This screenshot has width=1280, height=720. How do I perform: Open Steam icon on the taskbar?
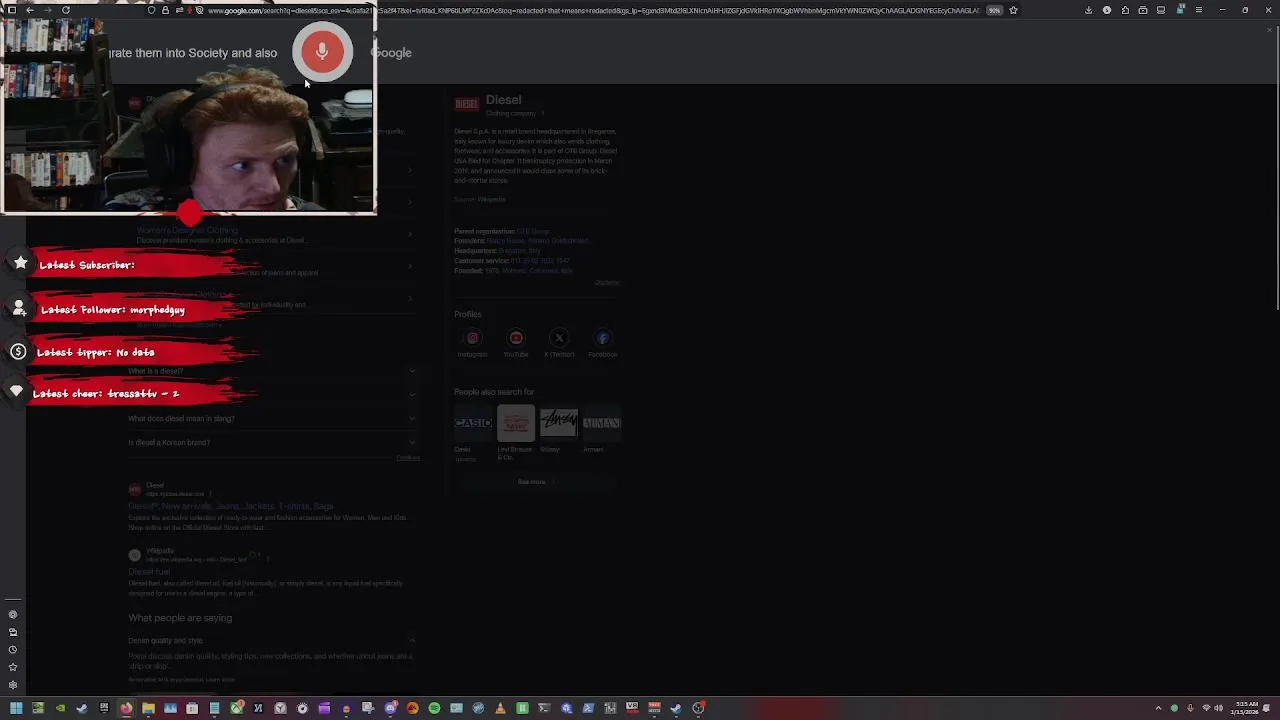tap(82, 708)
